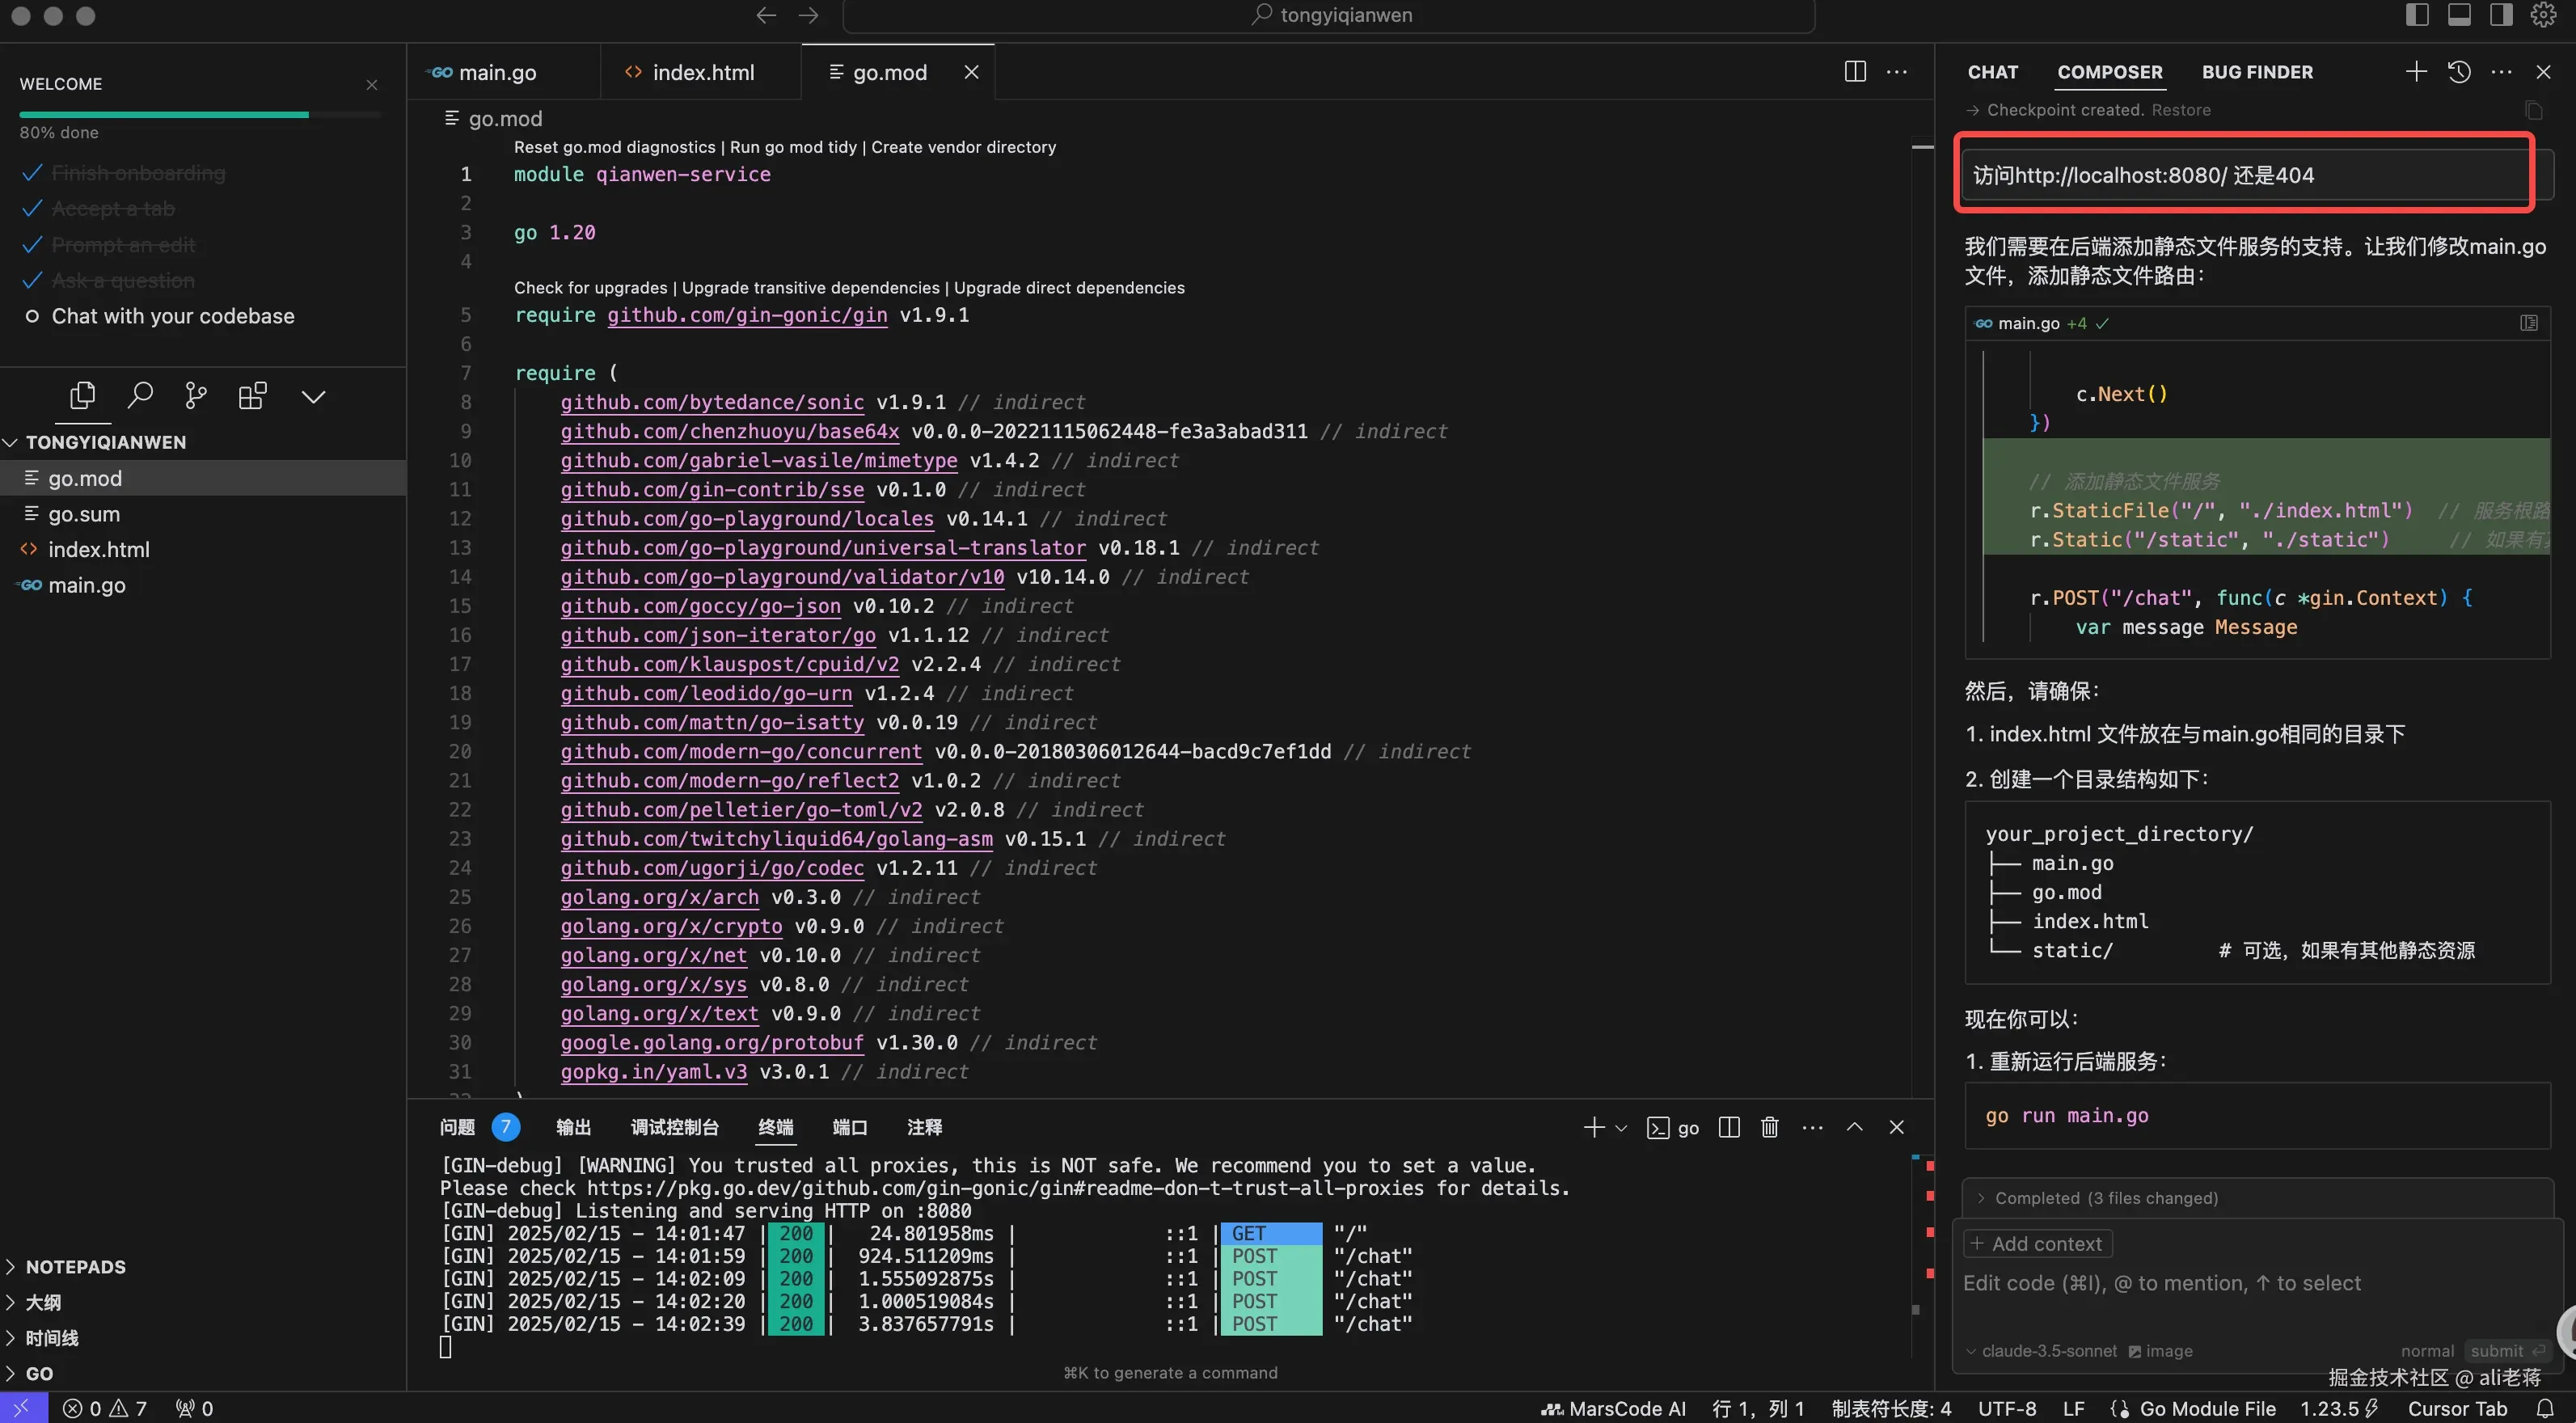2576x1423 pixels.
Task: Open composer history clock icon
Action: point(2459,72)
